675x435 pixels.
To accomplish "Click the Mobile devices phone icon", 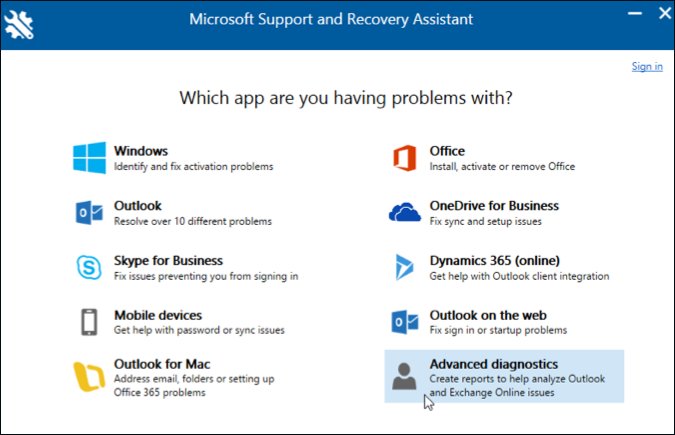I will (x=89, y=322).
